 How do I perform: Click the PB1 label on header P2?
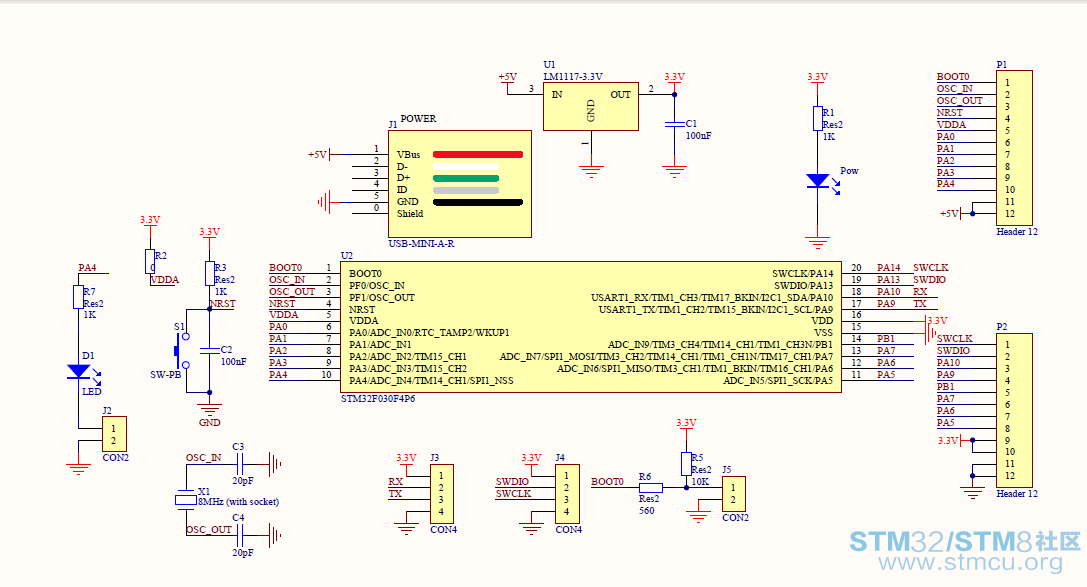click(x=946, y=387)
